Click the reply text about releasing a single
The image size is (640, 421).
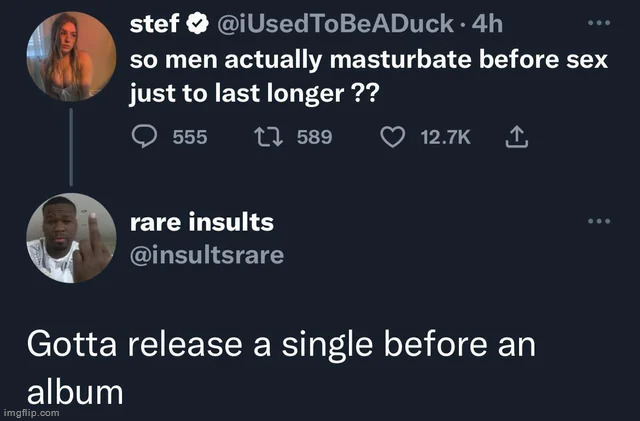click(281, 368)
